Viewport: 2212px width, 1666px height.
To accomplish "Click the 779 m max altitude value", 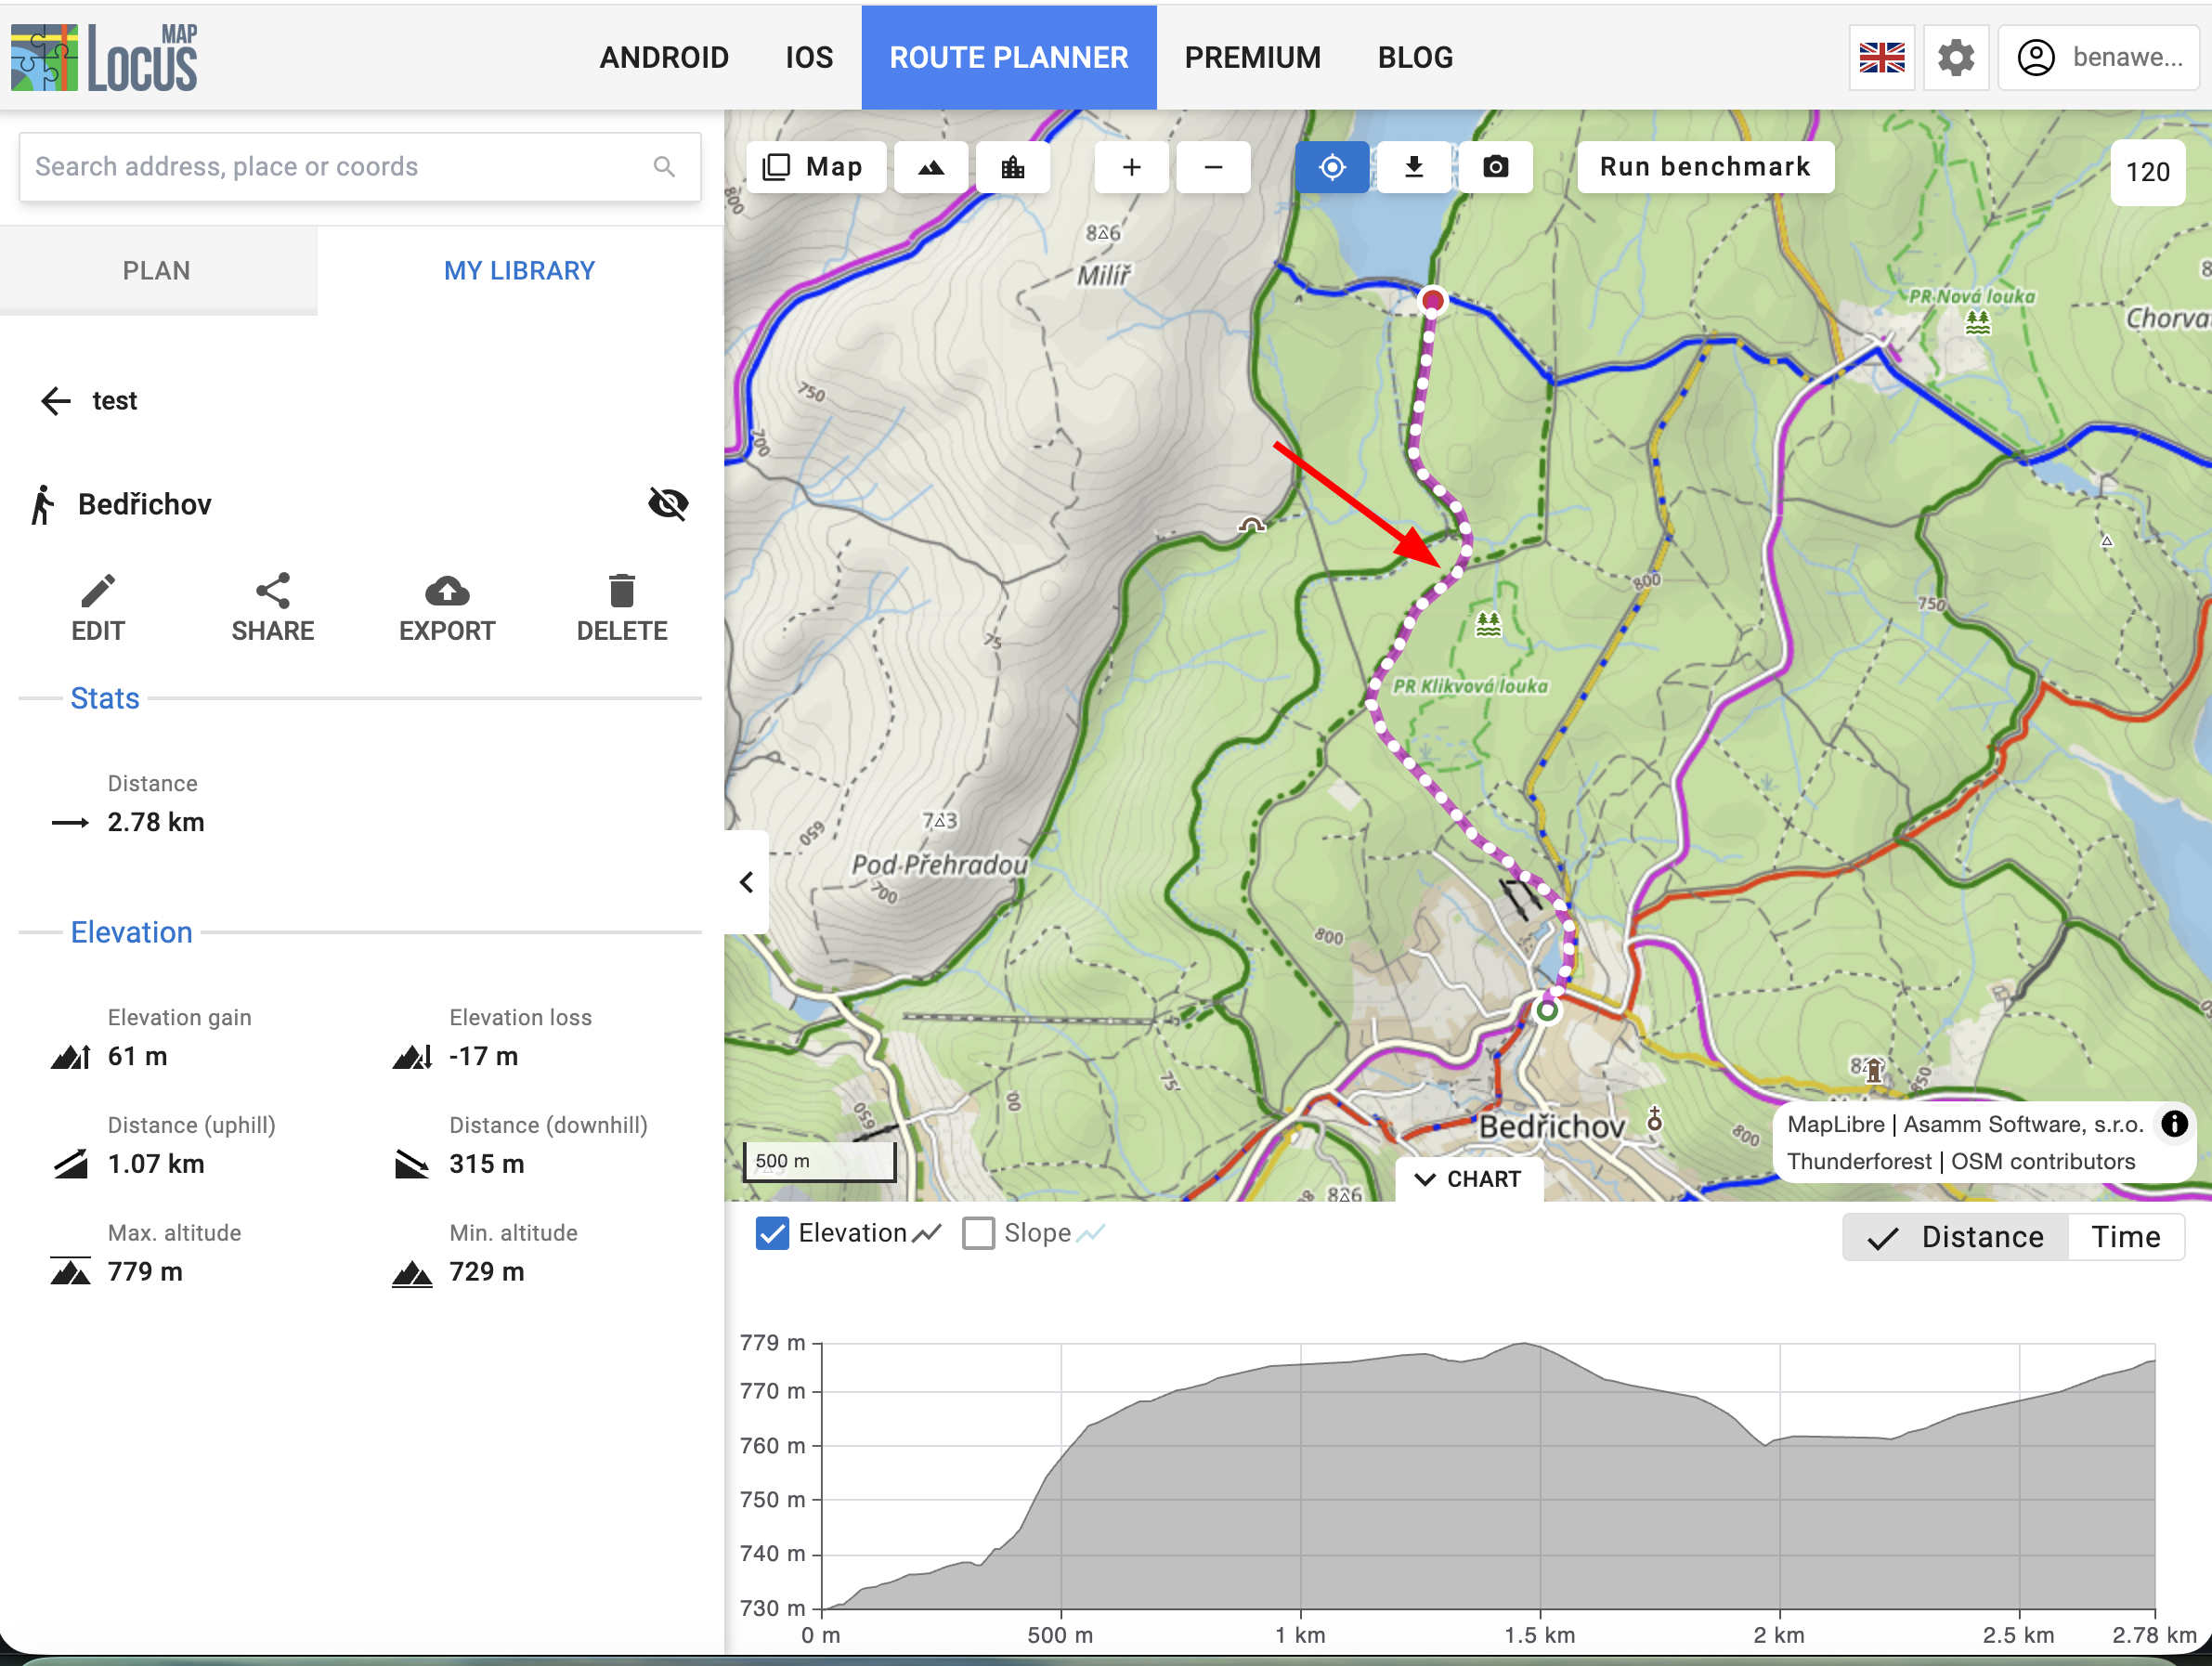I will (145, 1271).
